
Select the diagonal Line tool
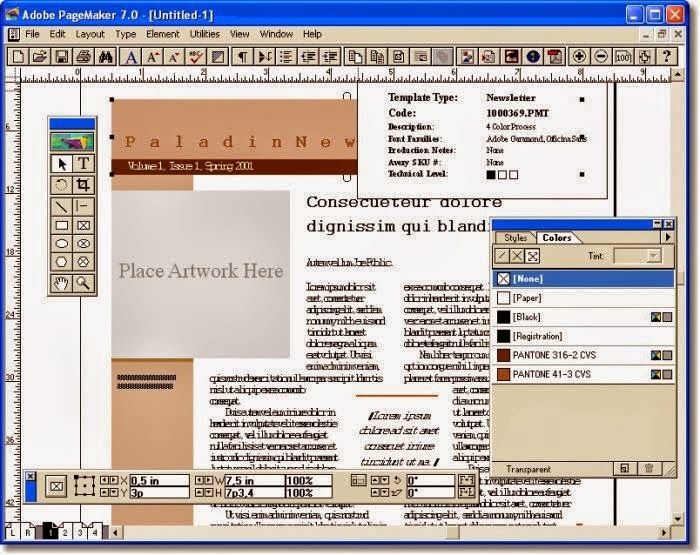61,206
